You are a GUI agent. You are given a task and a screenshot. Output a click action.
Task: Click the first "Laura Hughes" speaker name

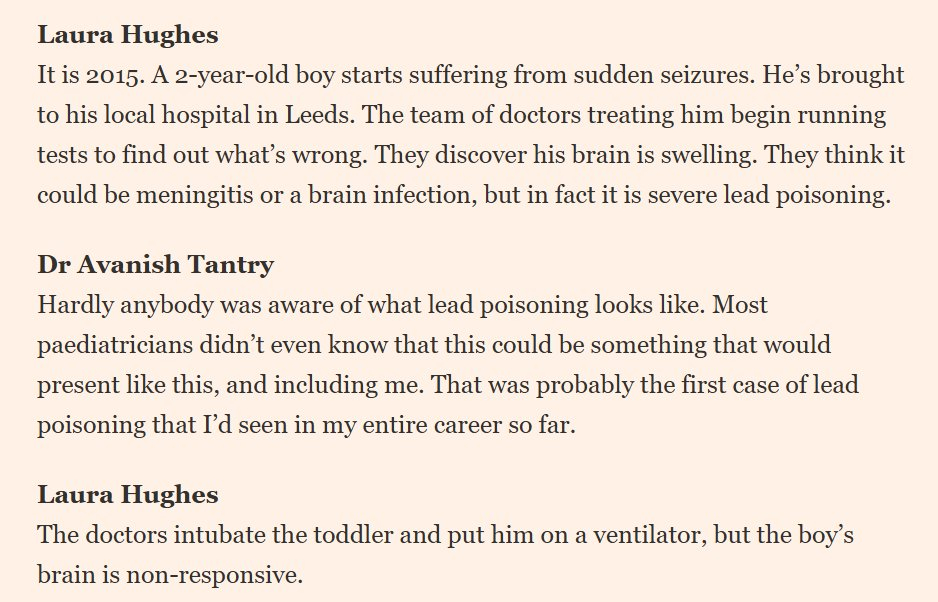click(128, 36)
